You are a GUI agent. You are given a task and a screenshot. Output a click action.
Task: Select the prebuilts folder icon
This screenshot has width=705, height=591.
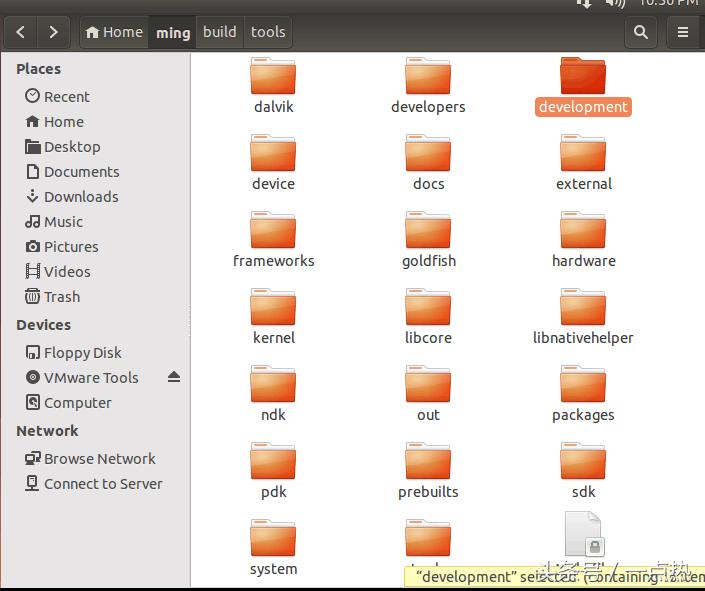pyautogui.click(x=428, y=461)
